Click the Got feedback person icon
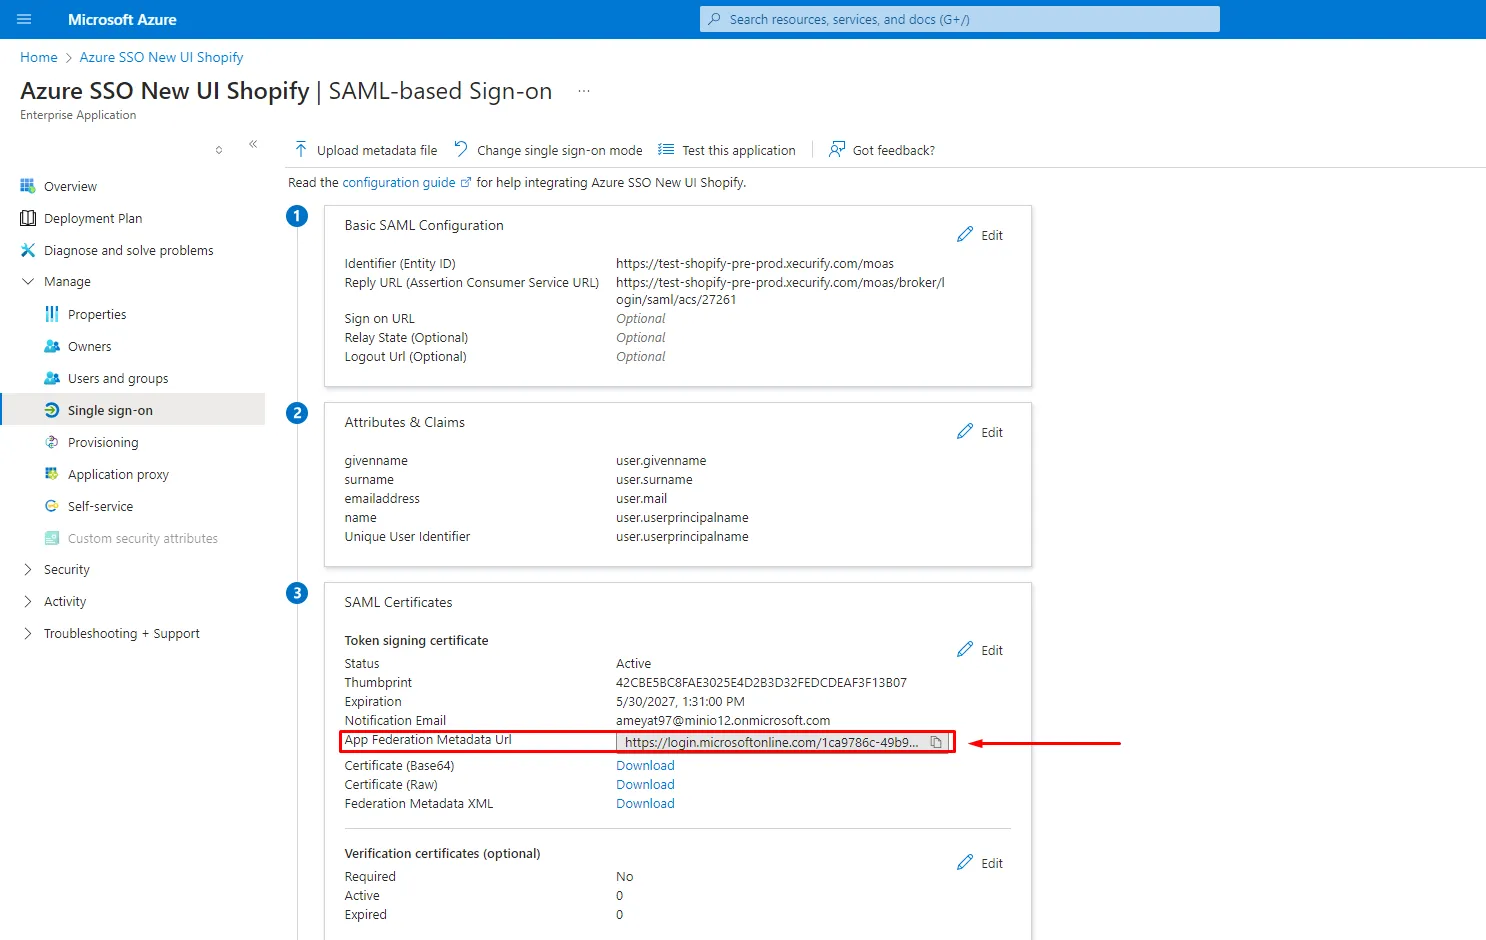Viewport: 1486px width, 940px height. point(837,149)
